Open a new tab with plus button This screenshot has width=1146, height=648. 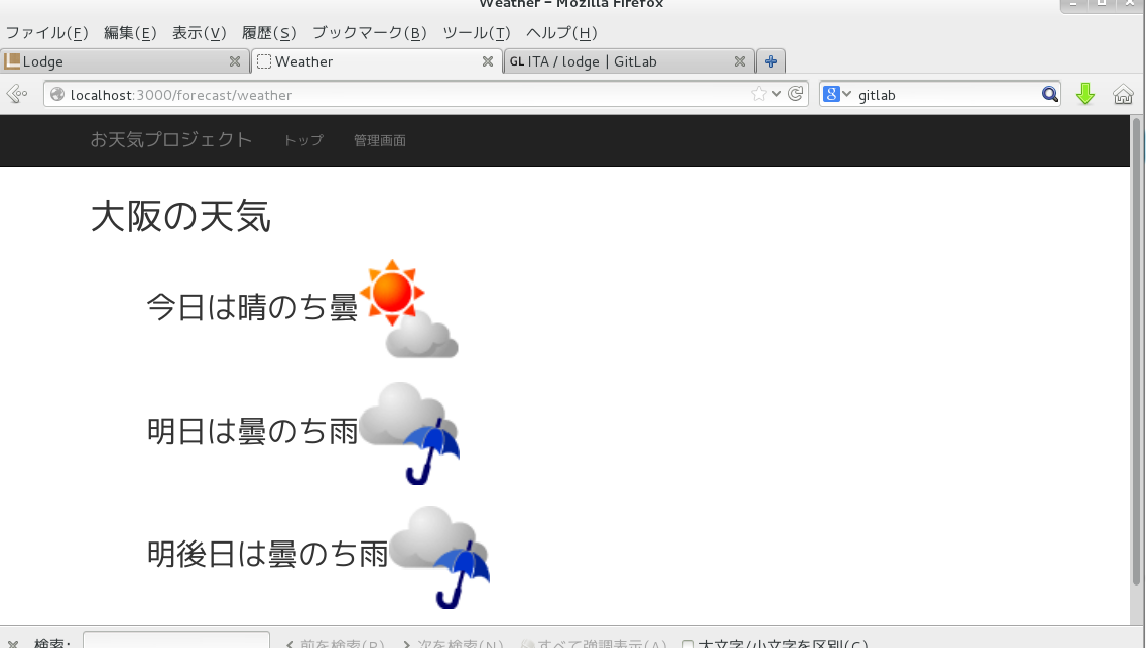[x=770, y=61]
